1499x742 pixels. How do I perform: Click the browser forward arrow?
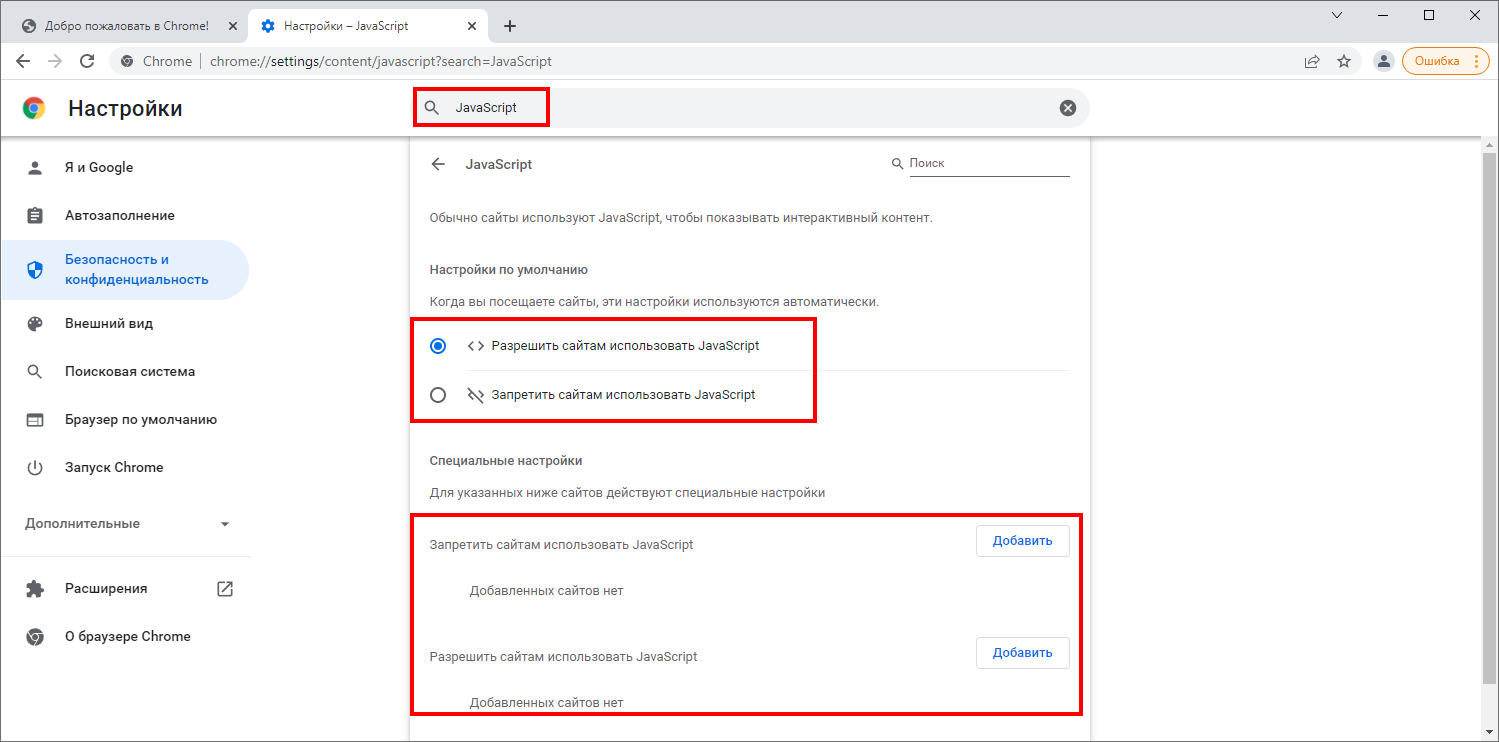55,61
